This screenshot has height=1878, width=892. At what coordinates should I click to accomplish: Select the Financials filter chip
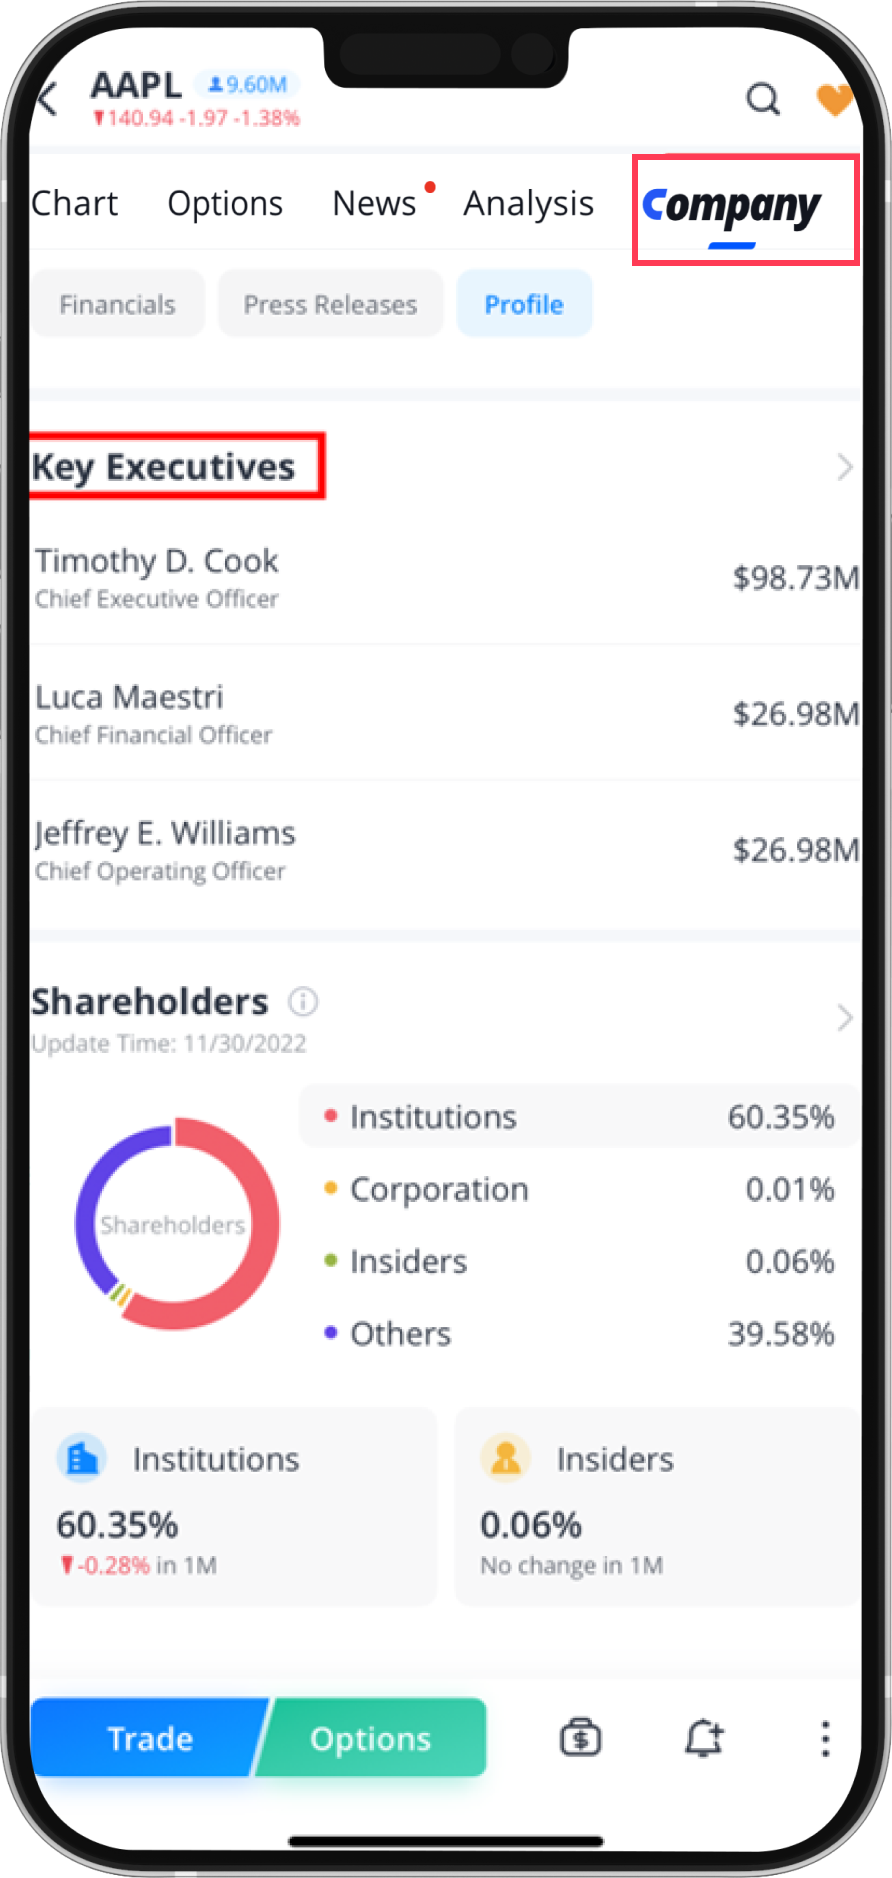pos(117,304)
